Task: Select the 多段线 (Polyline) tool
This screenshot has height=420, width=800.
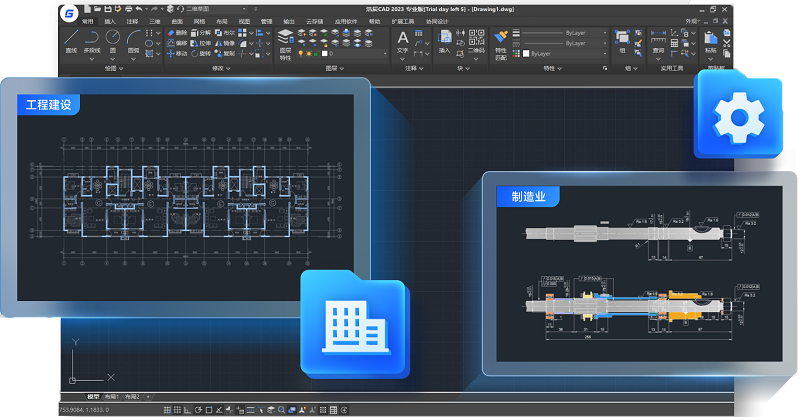Action: [93, 38]
